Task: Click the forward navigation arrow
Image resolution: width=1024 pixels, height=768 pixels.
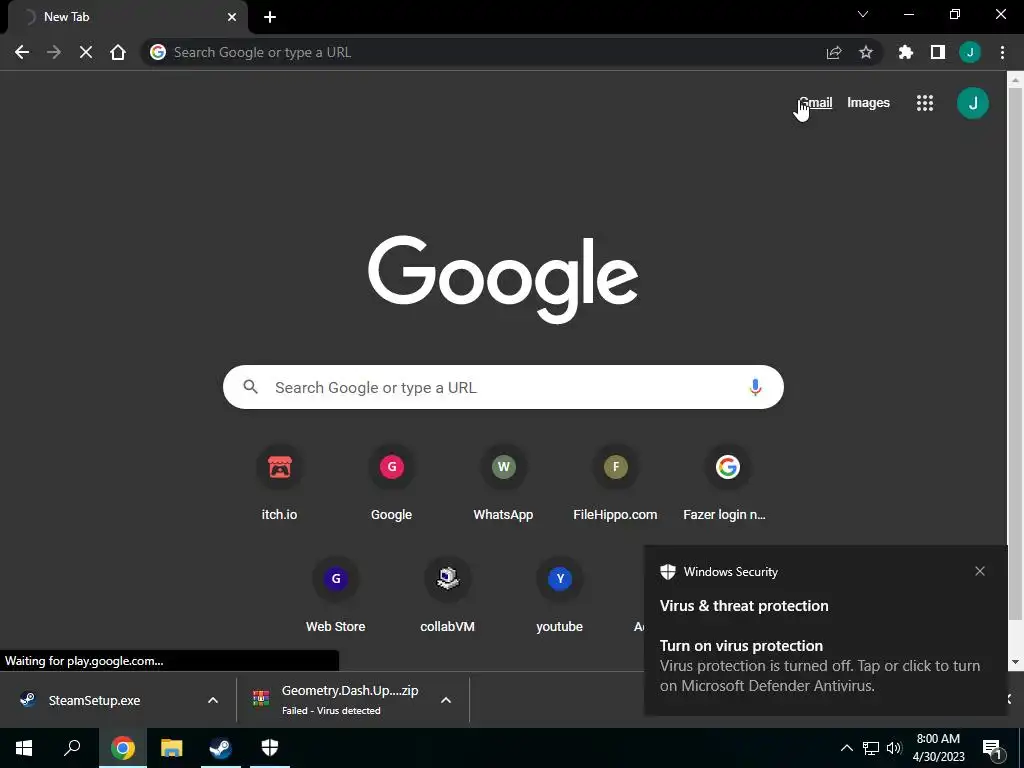Action: [x=54, y=52]
